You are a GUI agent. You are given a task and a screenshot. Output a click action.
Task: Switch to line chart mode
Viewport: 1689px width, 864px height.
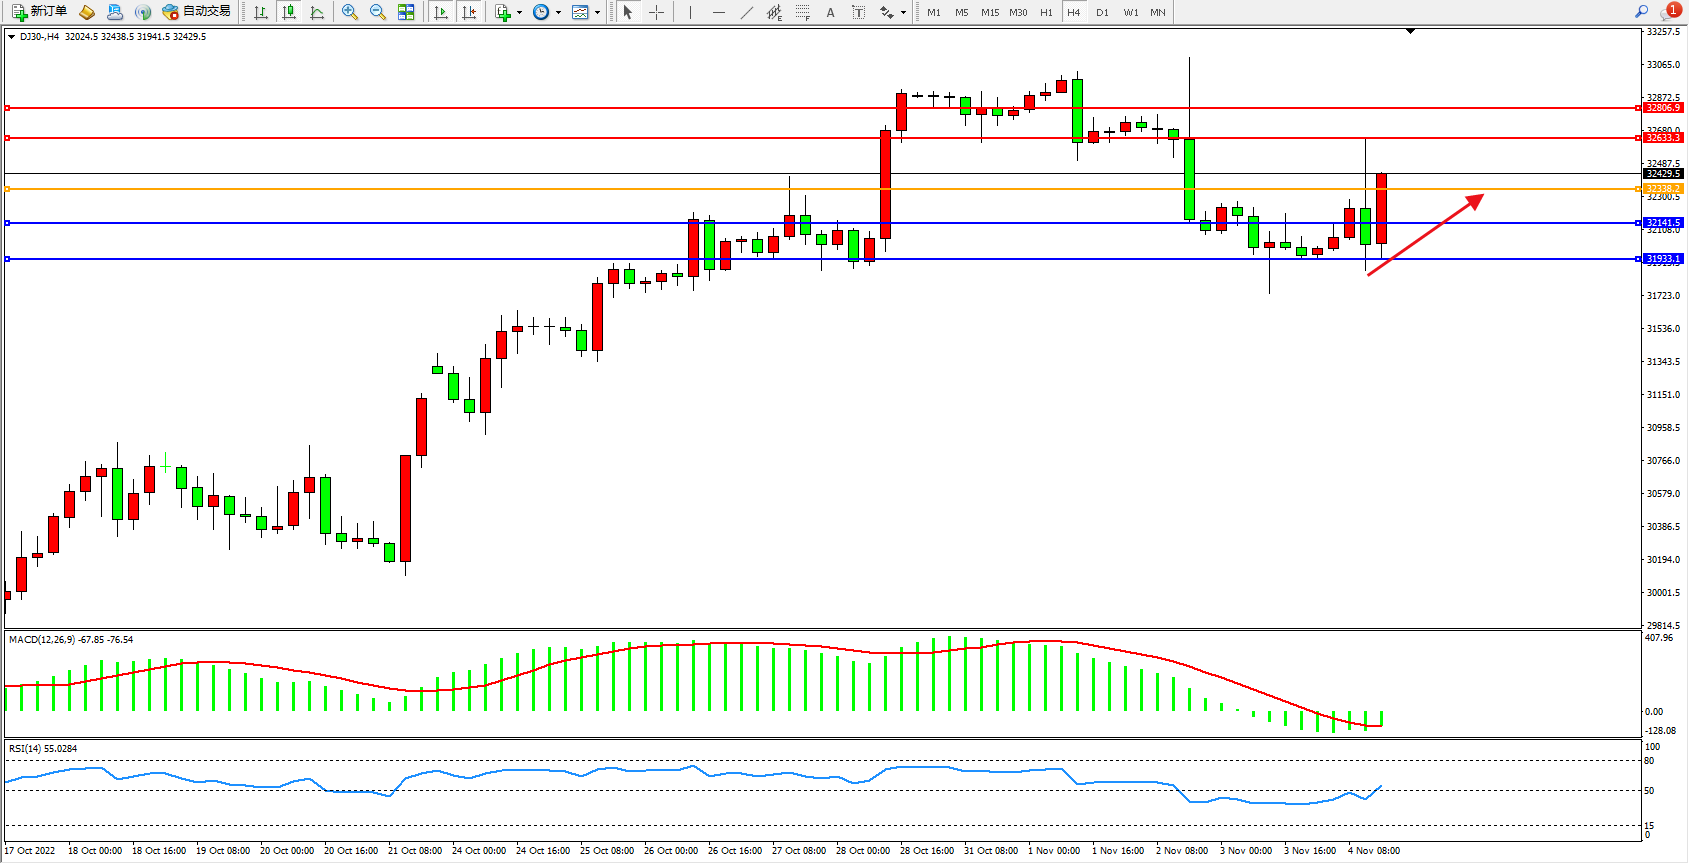pos(317,12)
